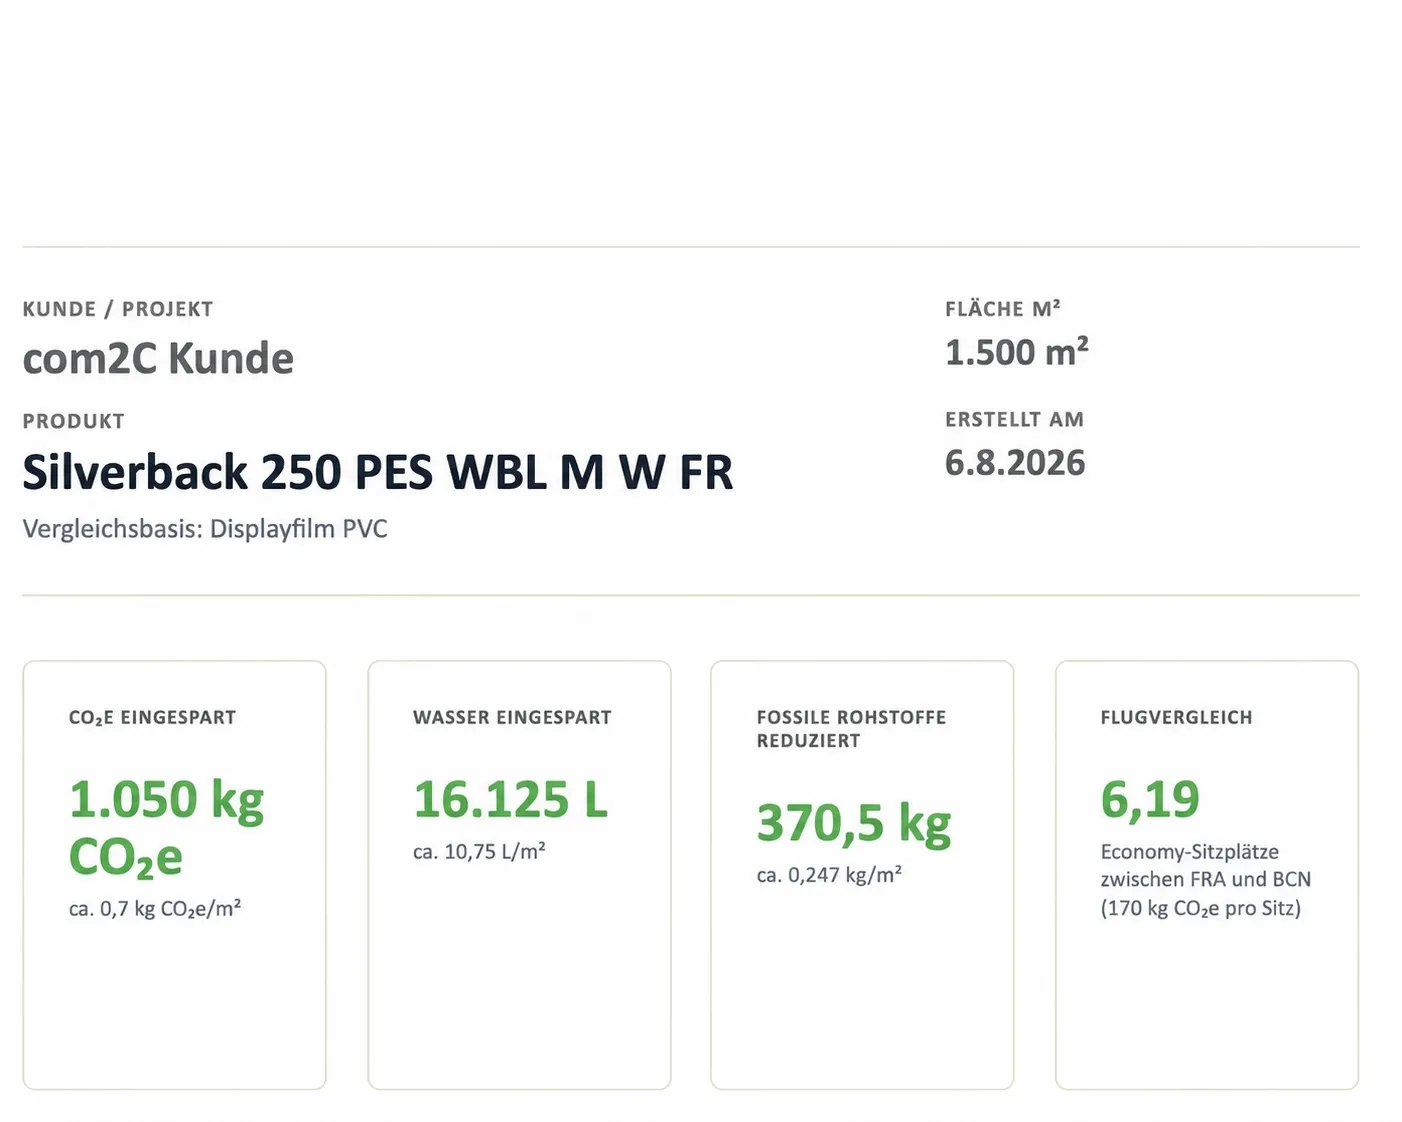Click 'ca. 0,247 kg/m²' text

(829, 875)
